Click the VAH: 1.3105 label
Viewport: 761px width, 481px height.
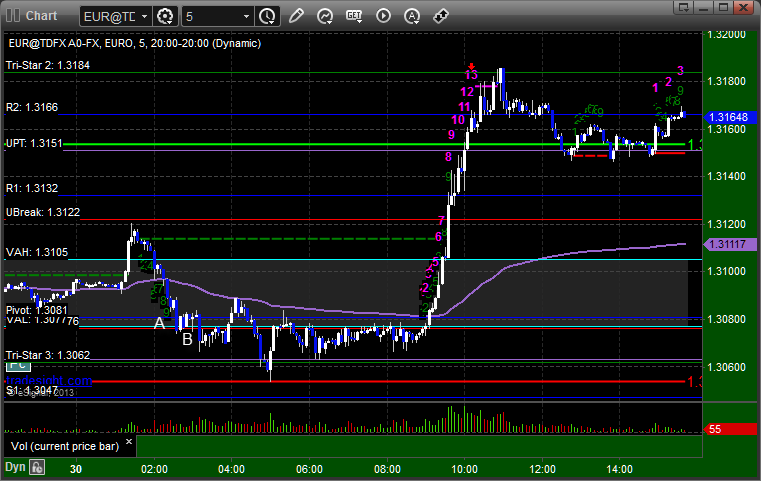37,252
